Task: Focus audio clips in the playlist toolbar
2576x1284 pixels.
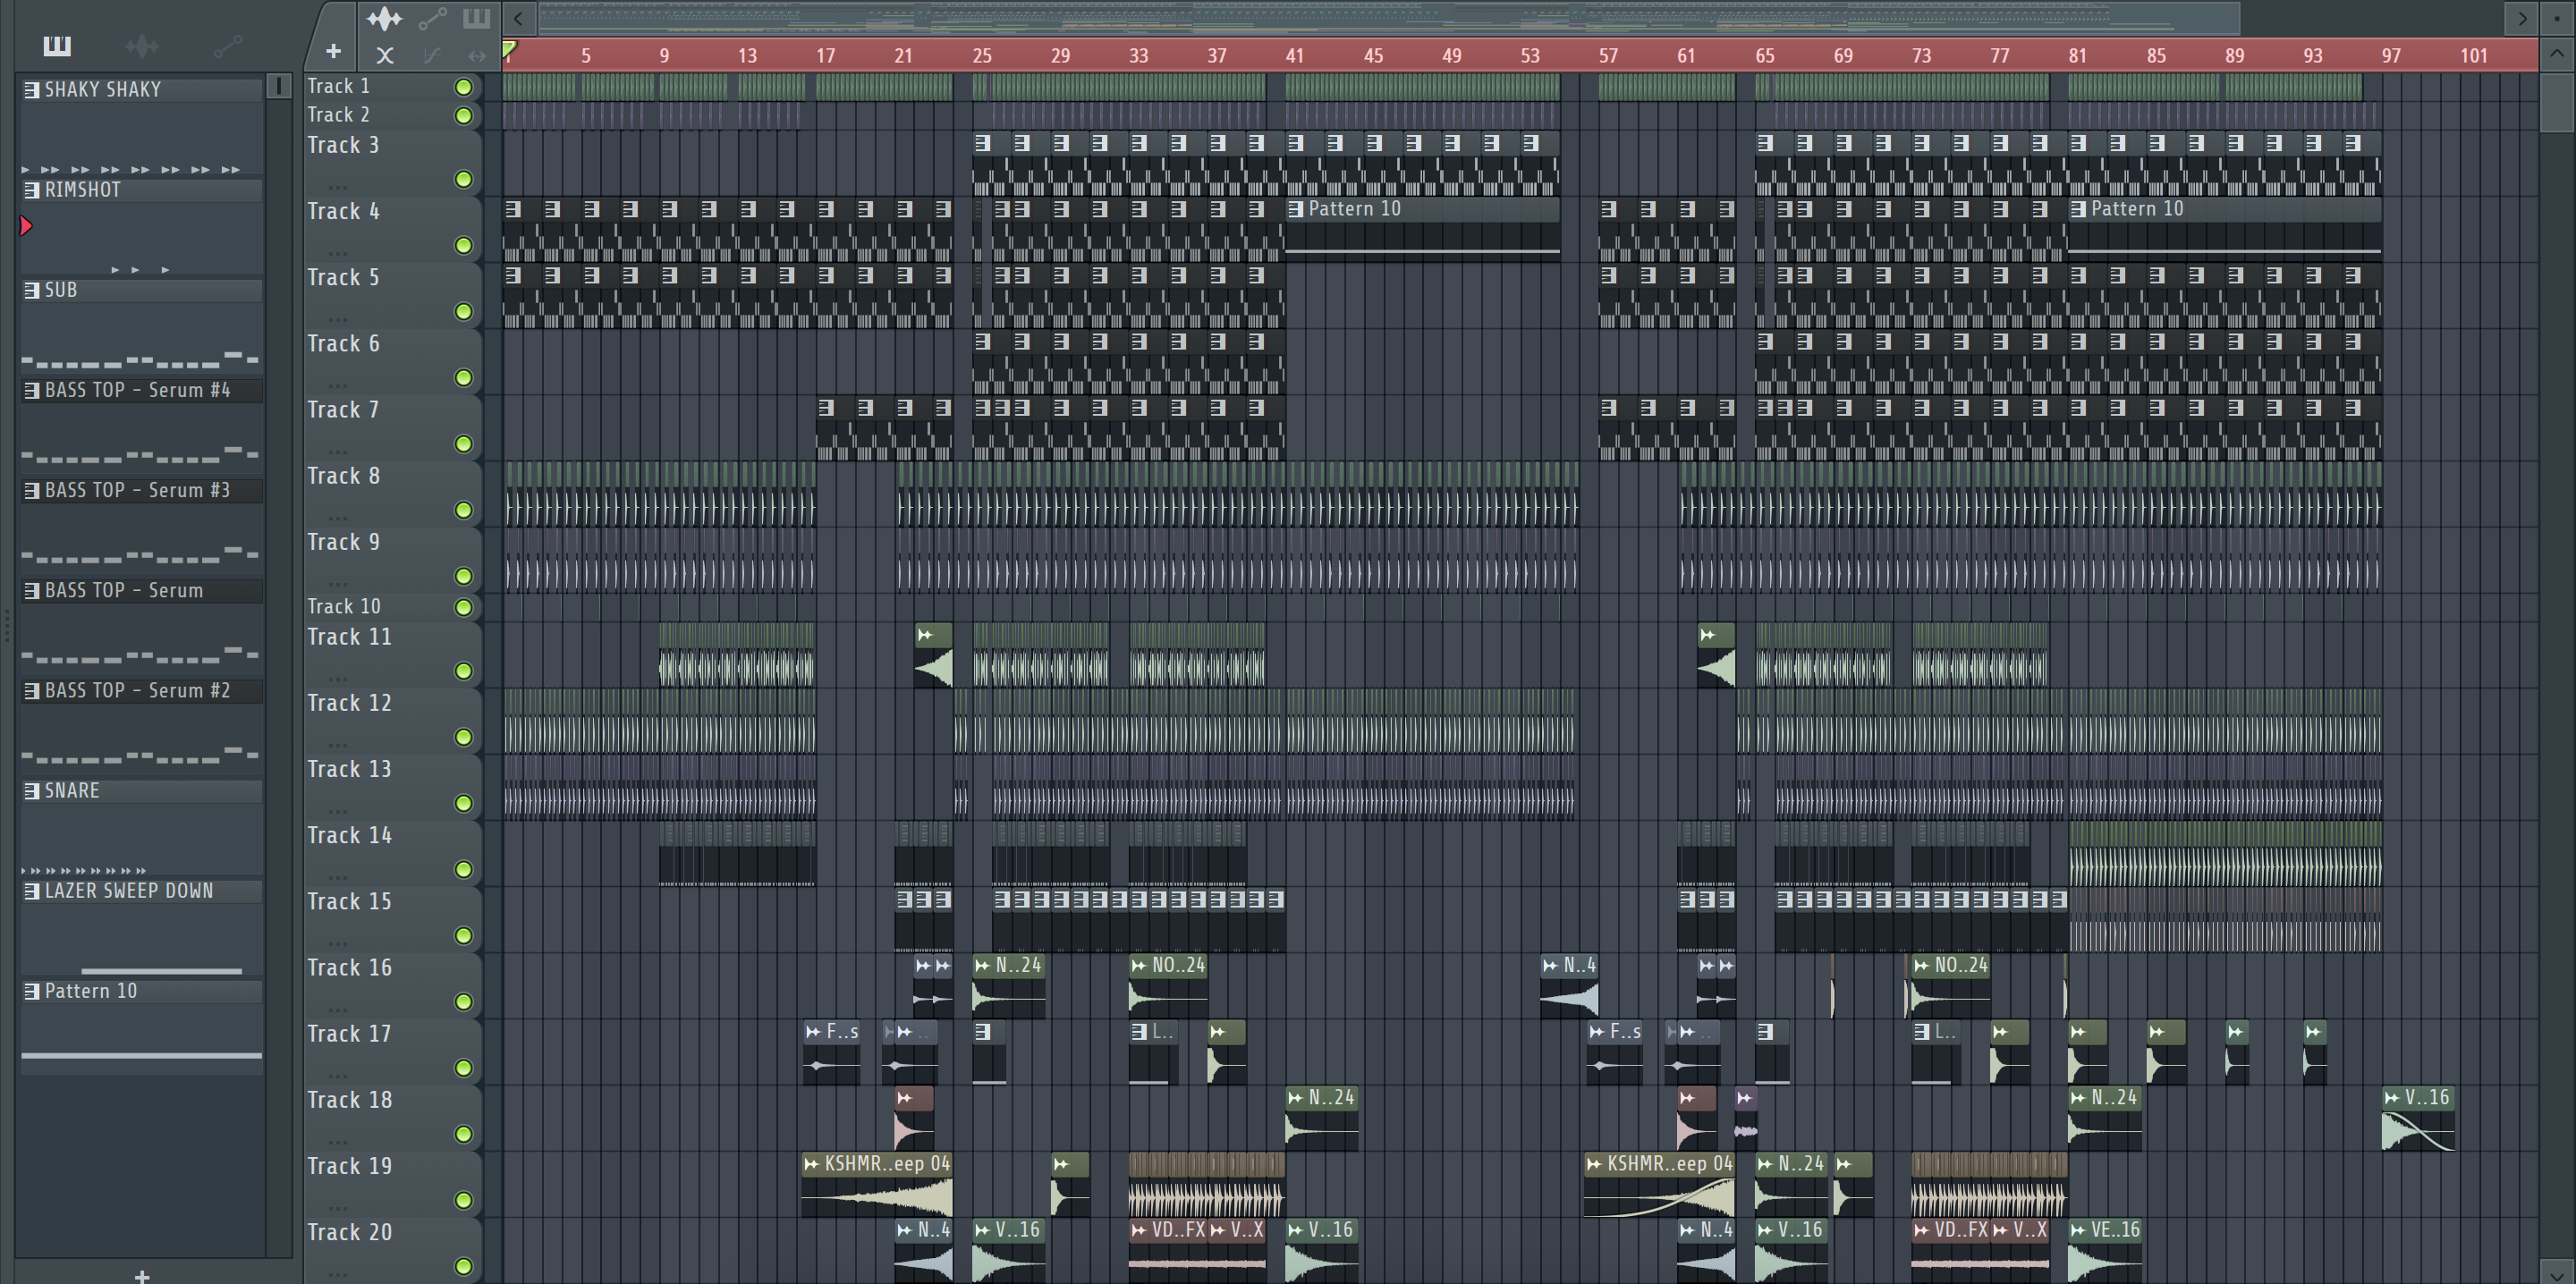Action: [x=384, y=19]
